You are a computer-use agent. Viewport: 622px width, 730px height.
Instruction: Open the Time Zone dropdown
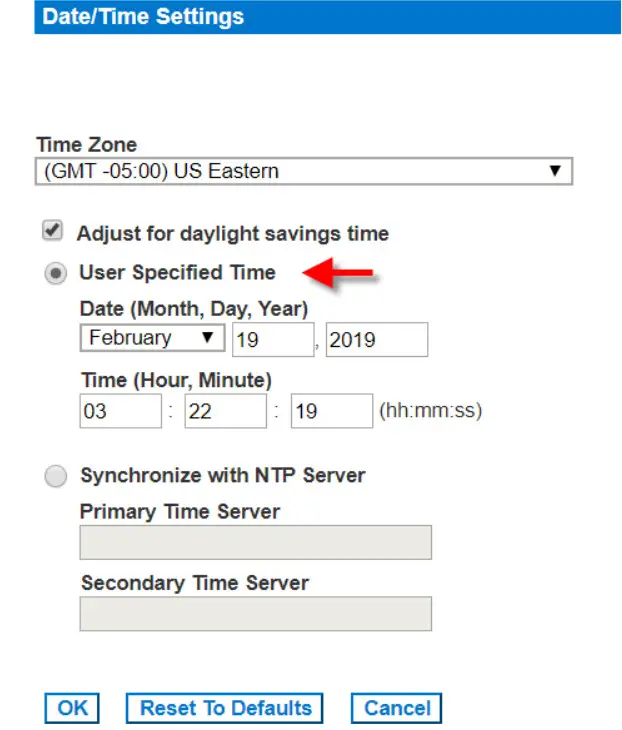tap(304, 171)
